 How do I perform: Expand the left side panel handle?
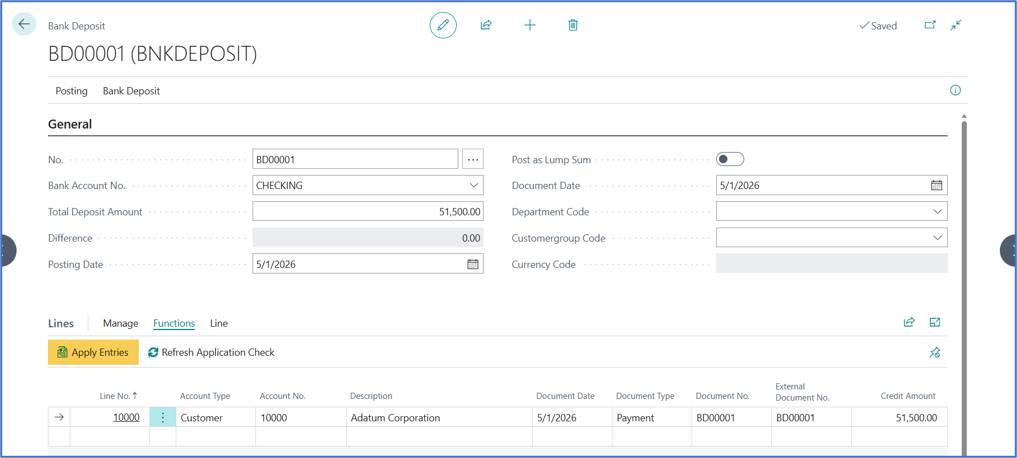pyautogui.click(x=7, y=250)
